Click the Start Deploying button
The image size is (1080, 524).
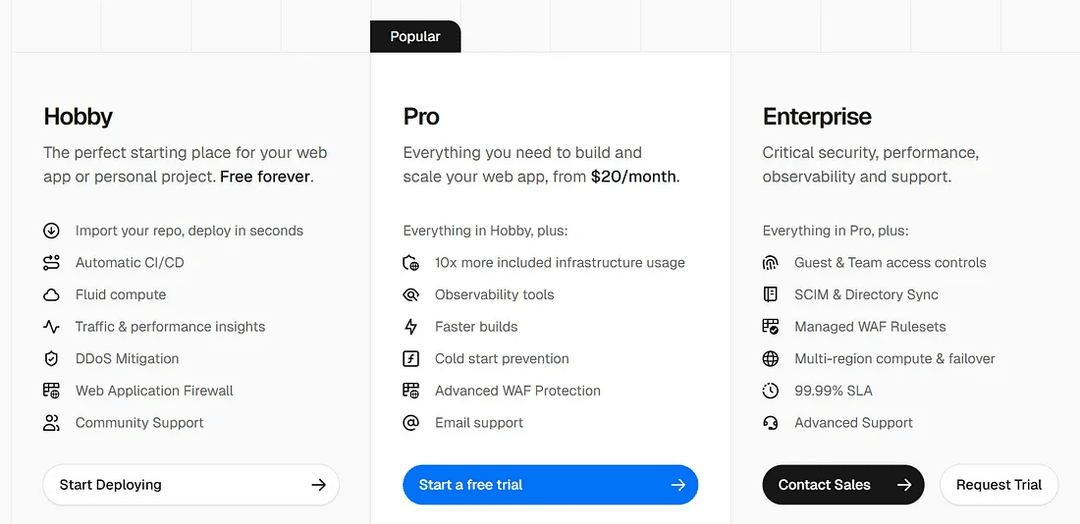191,485
